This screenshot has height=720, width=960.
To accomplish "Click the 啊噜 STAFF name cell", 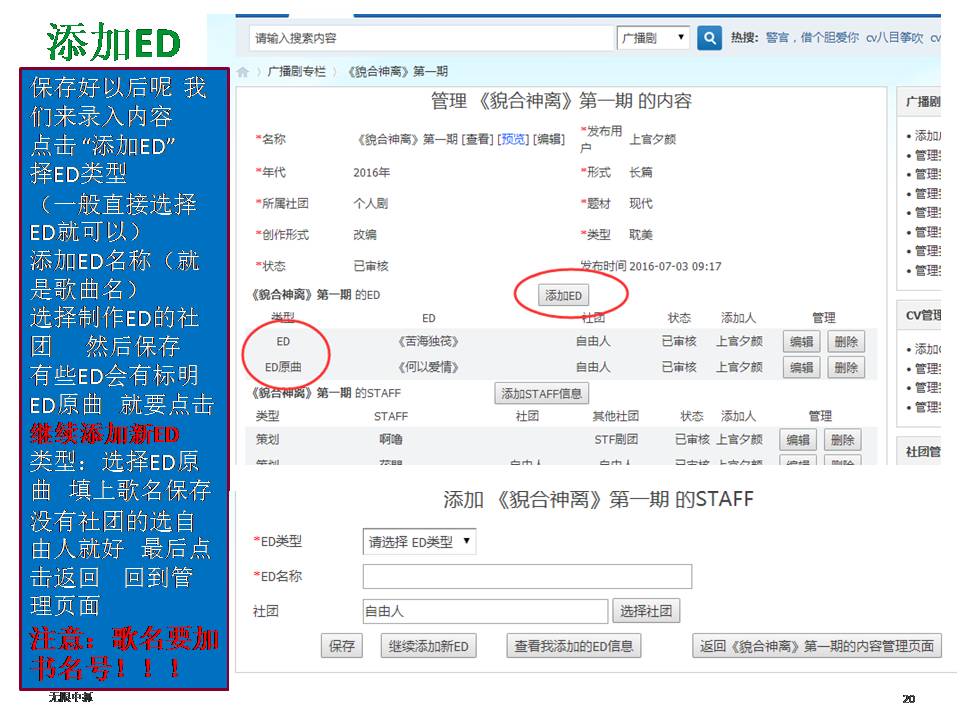I will [391, 440].
